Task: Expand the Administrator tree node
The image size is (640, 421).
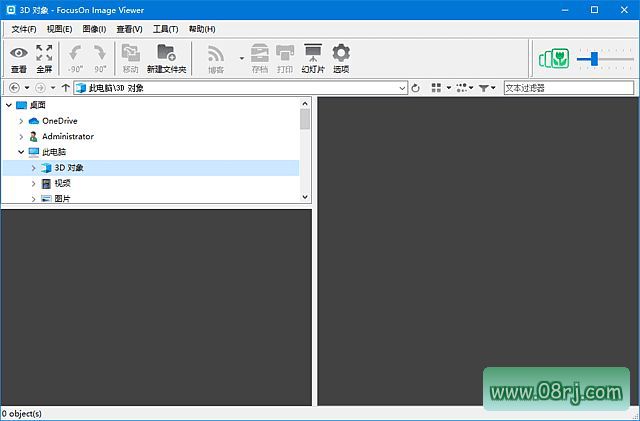Action: click(x=21, y=136)
